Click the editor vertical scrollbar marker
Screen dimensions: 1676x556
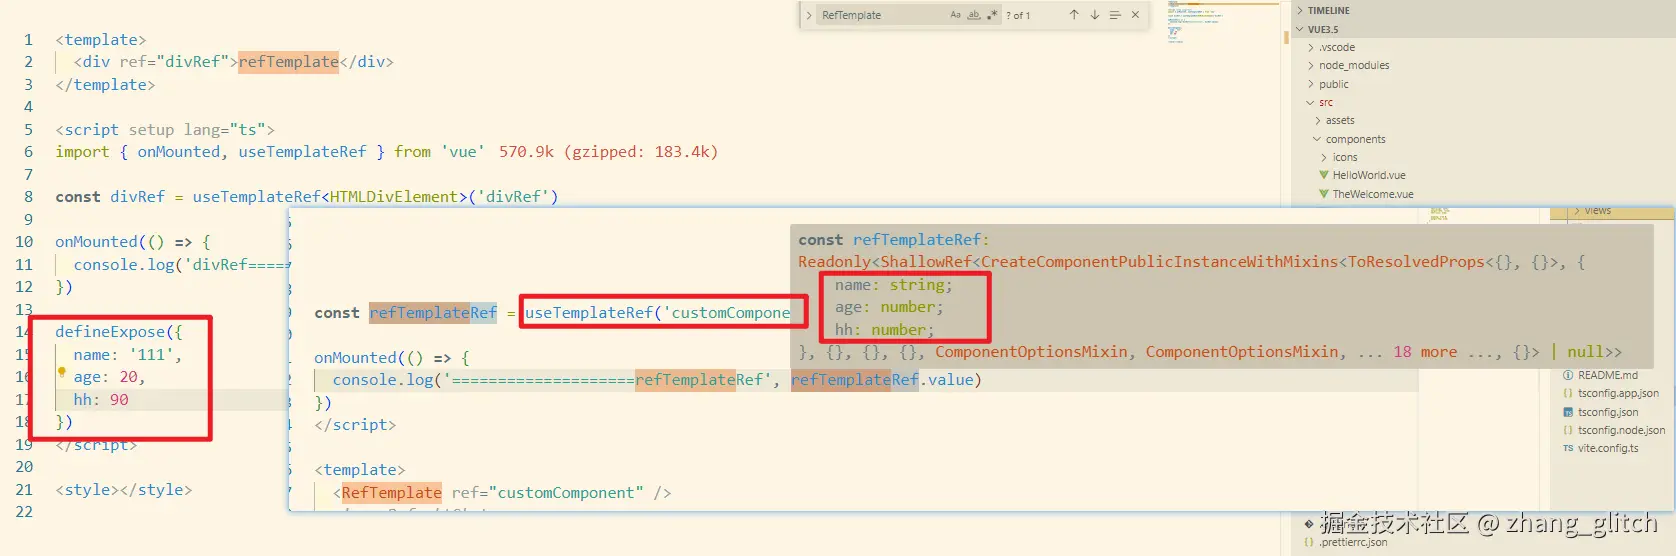1286,38
